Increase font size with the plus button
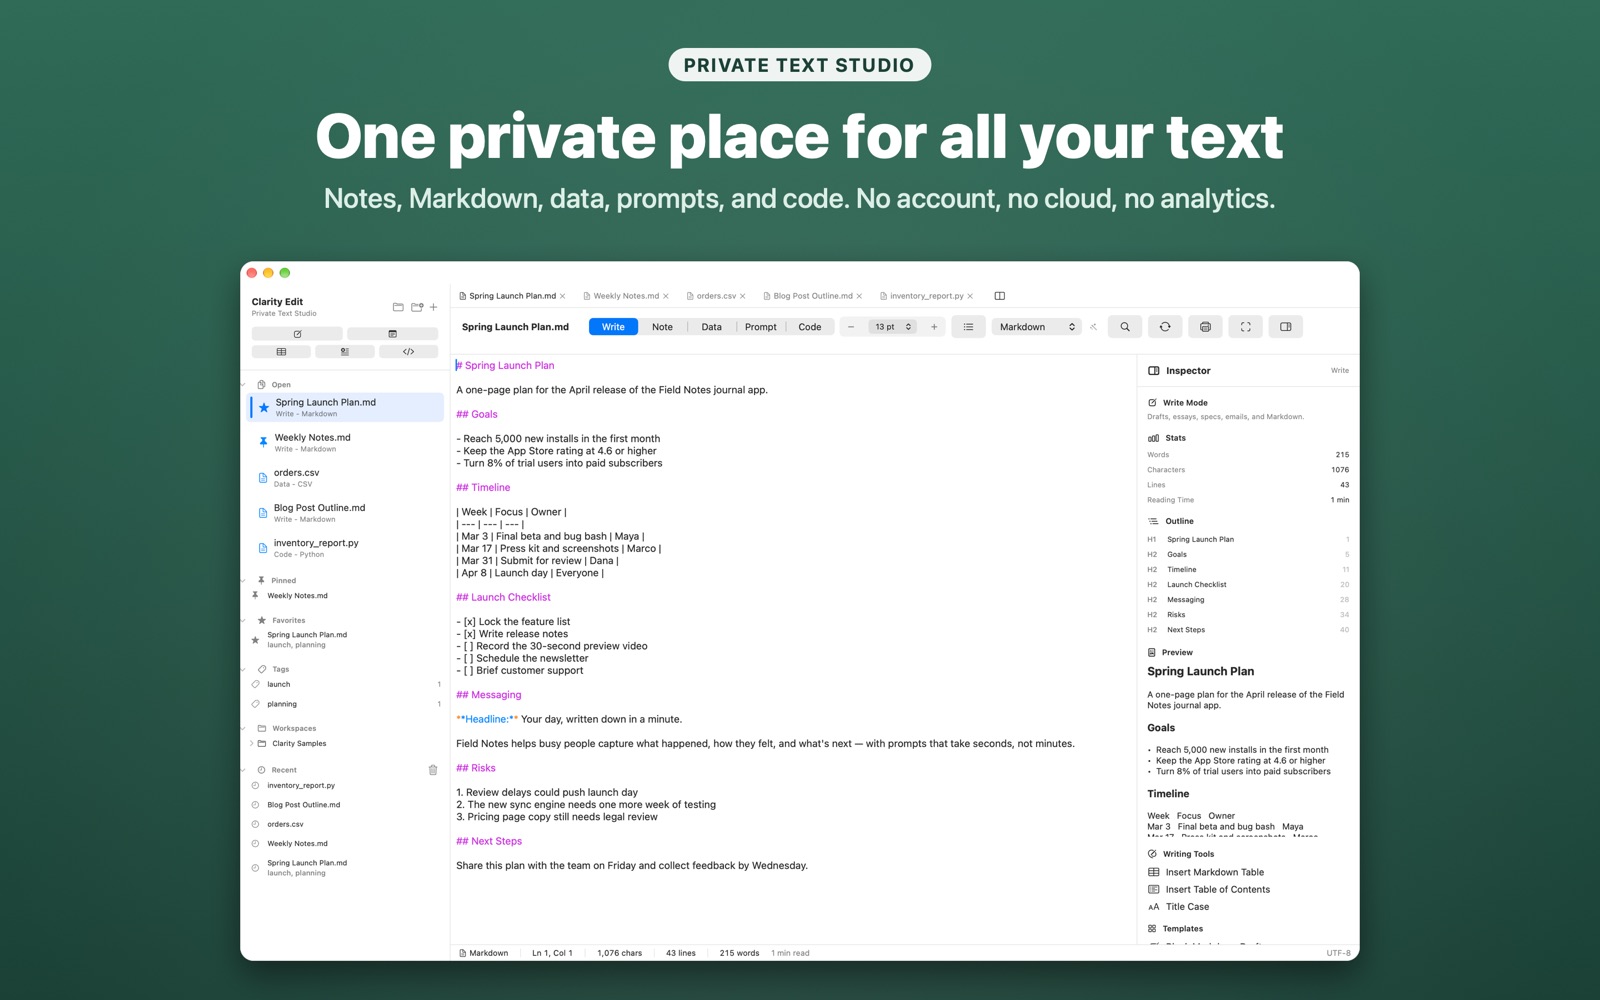This screenshot has height=1000, width=1600. coord(934,327)
